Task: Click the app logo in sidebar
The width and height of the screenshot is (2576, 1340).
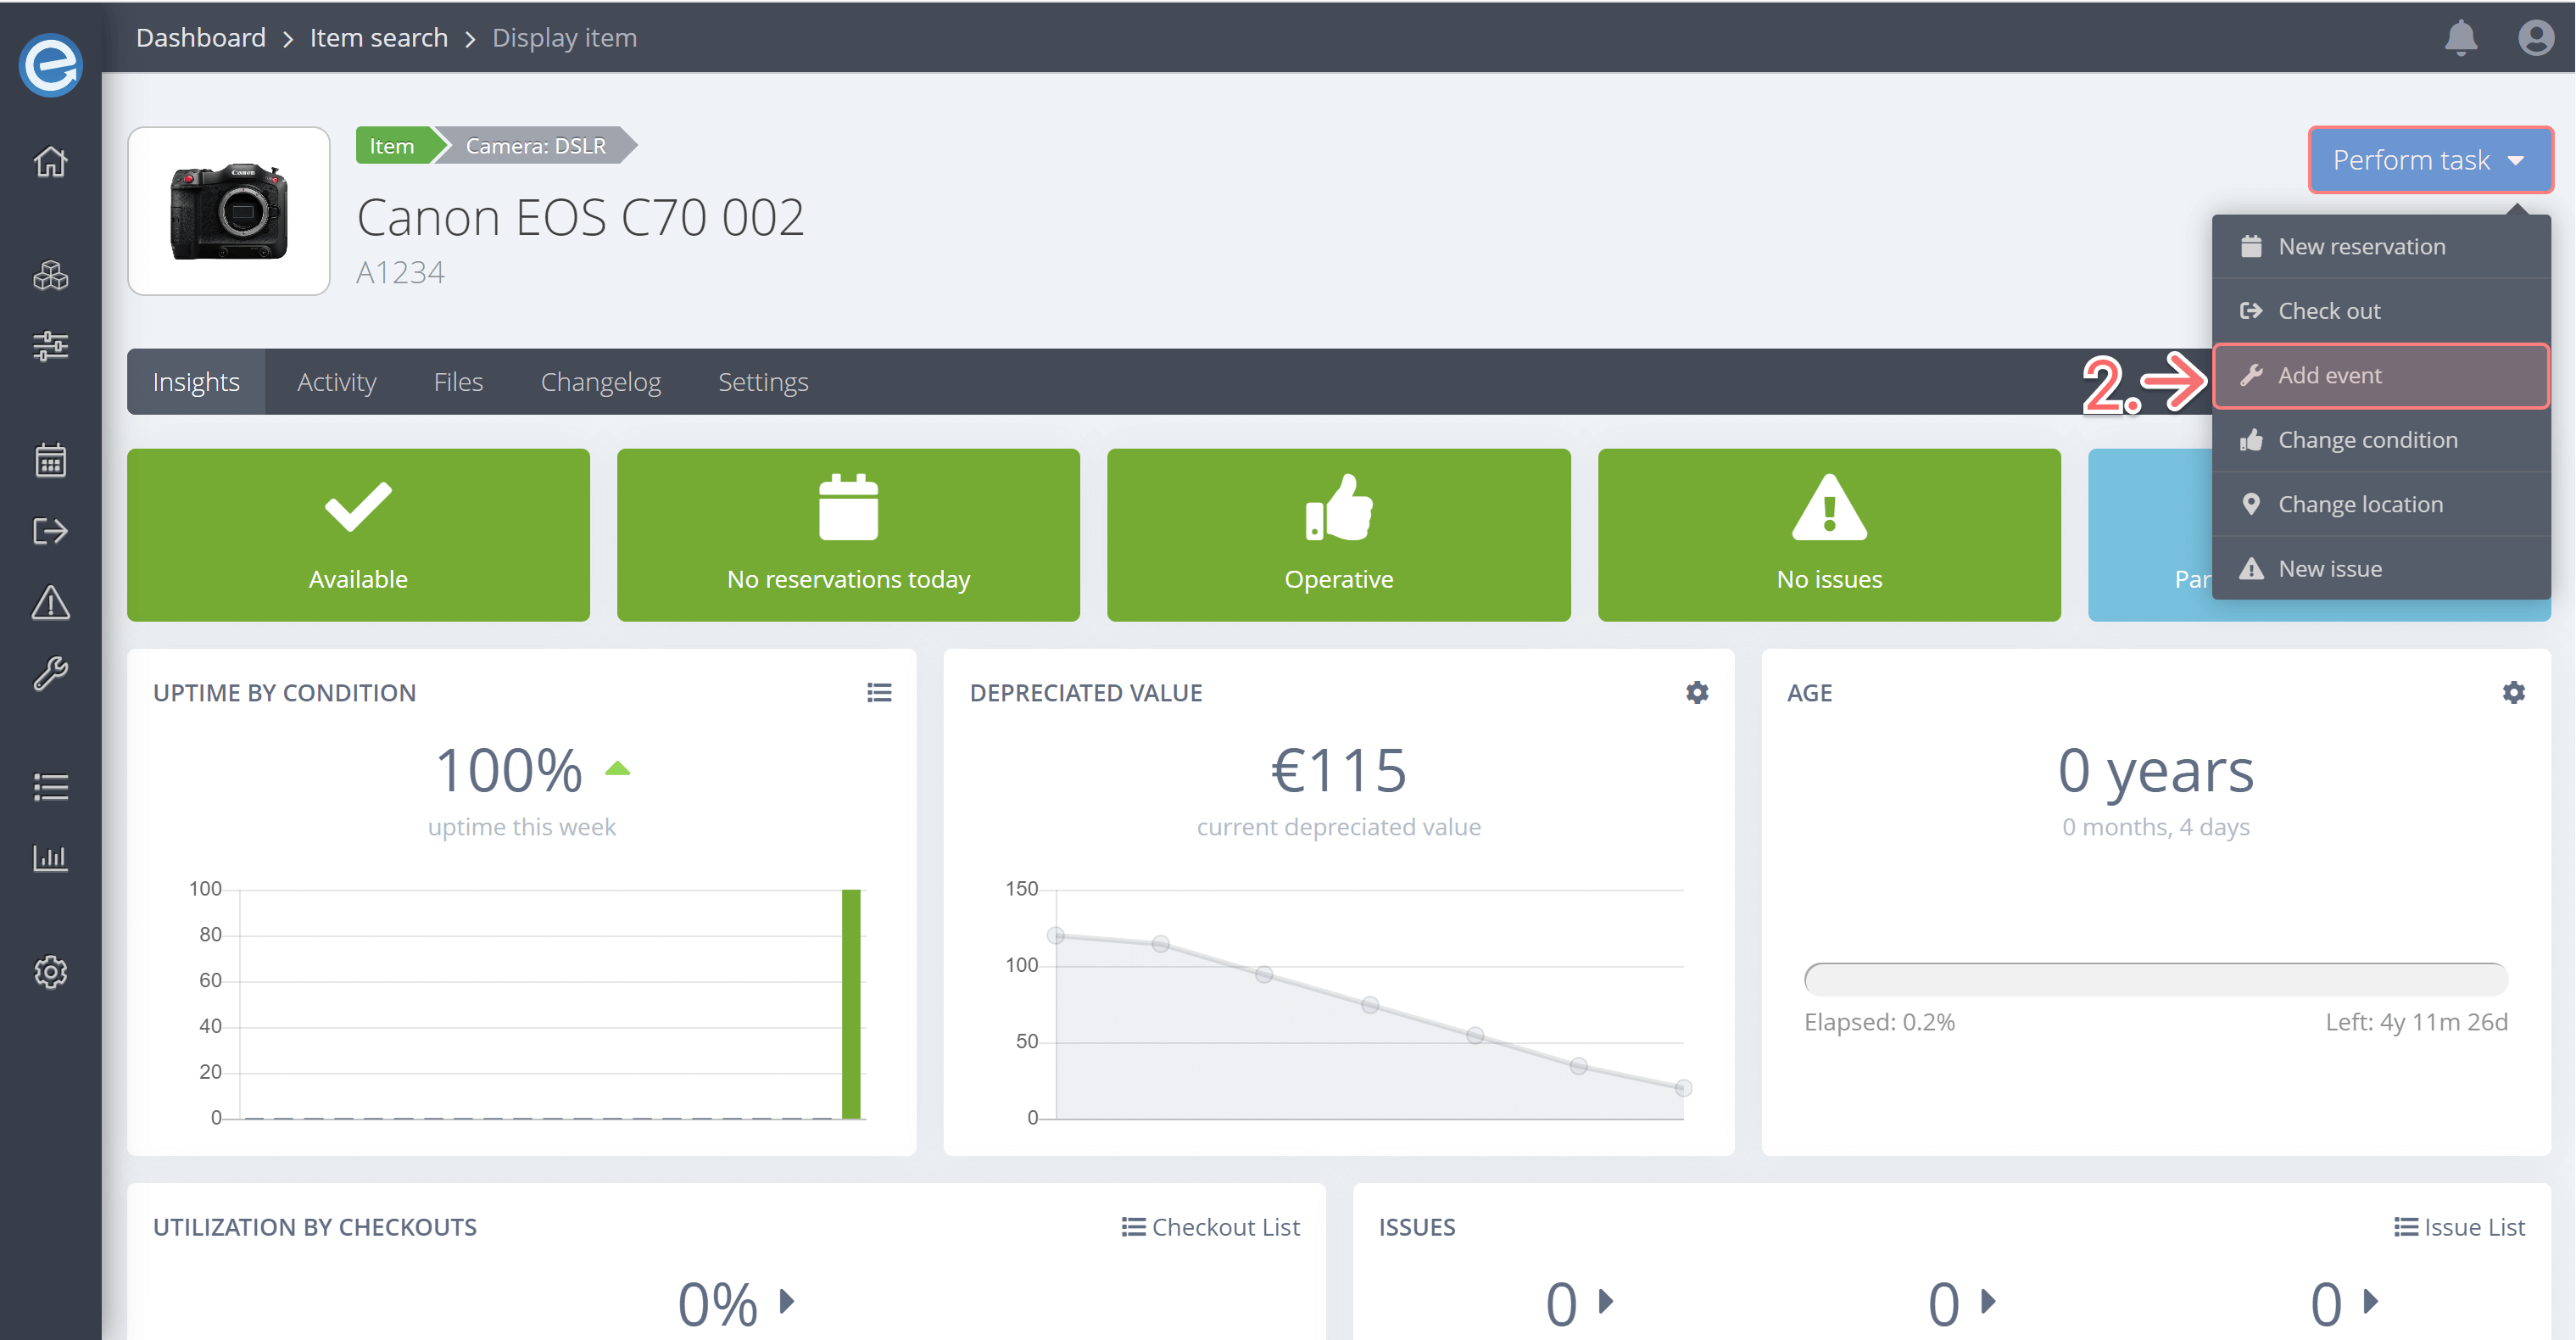Action: [x=50, y=65]
